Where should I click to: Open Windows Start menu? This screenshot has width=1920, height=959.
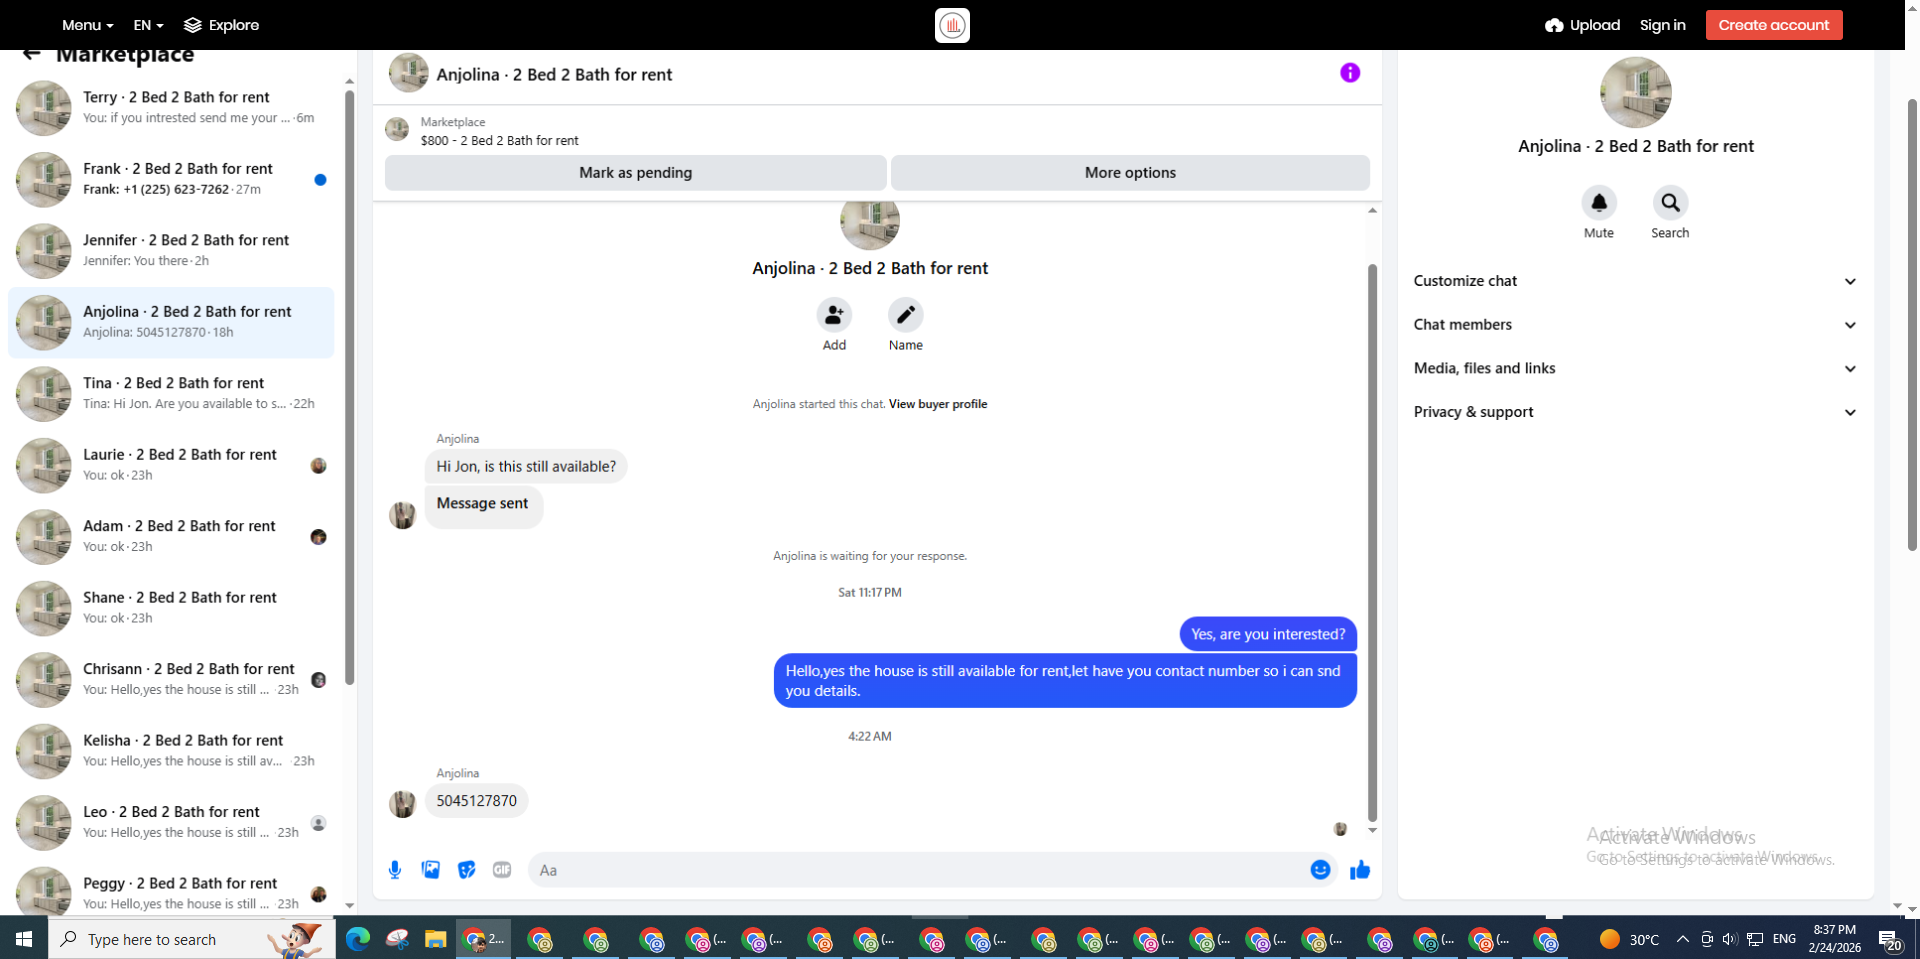pyautogui.click(x=24, y=939)
